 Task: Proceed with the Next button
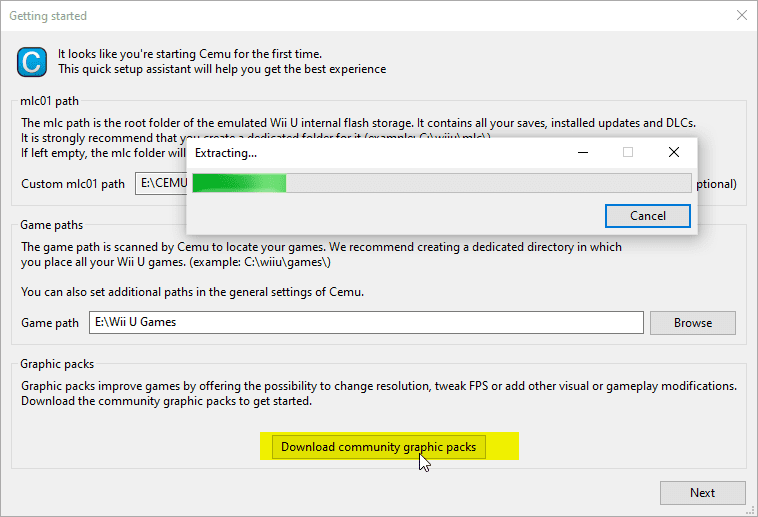tap(702, 492)
